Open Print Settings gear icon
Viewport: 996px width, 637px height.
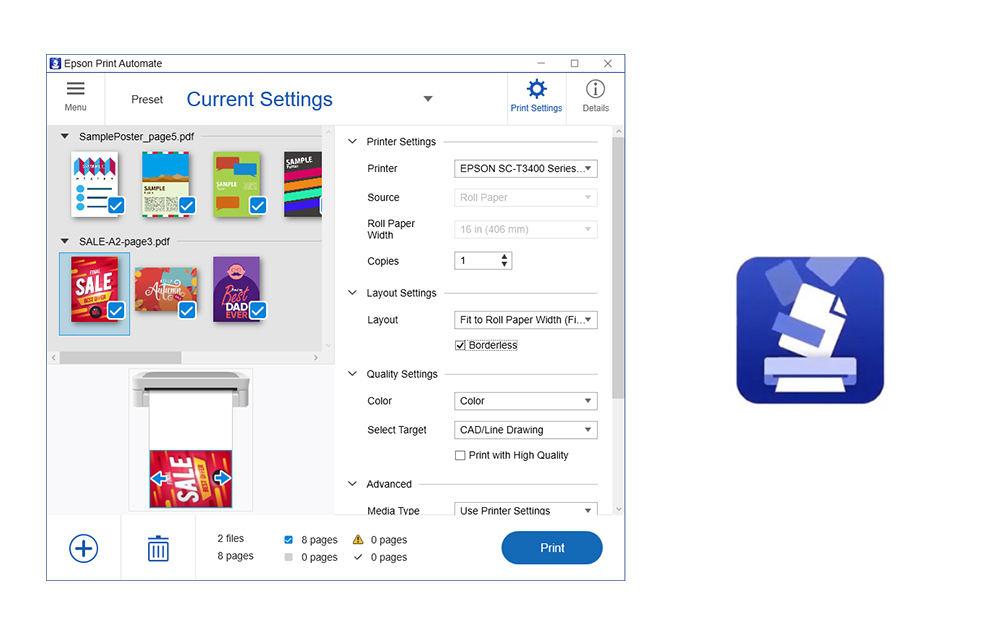click(536, 90)
